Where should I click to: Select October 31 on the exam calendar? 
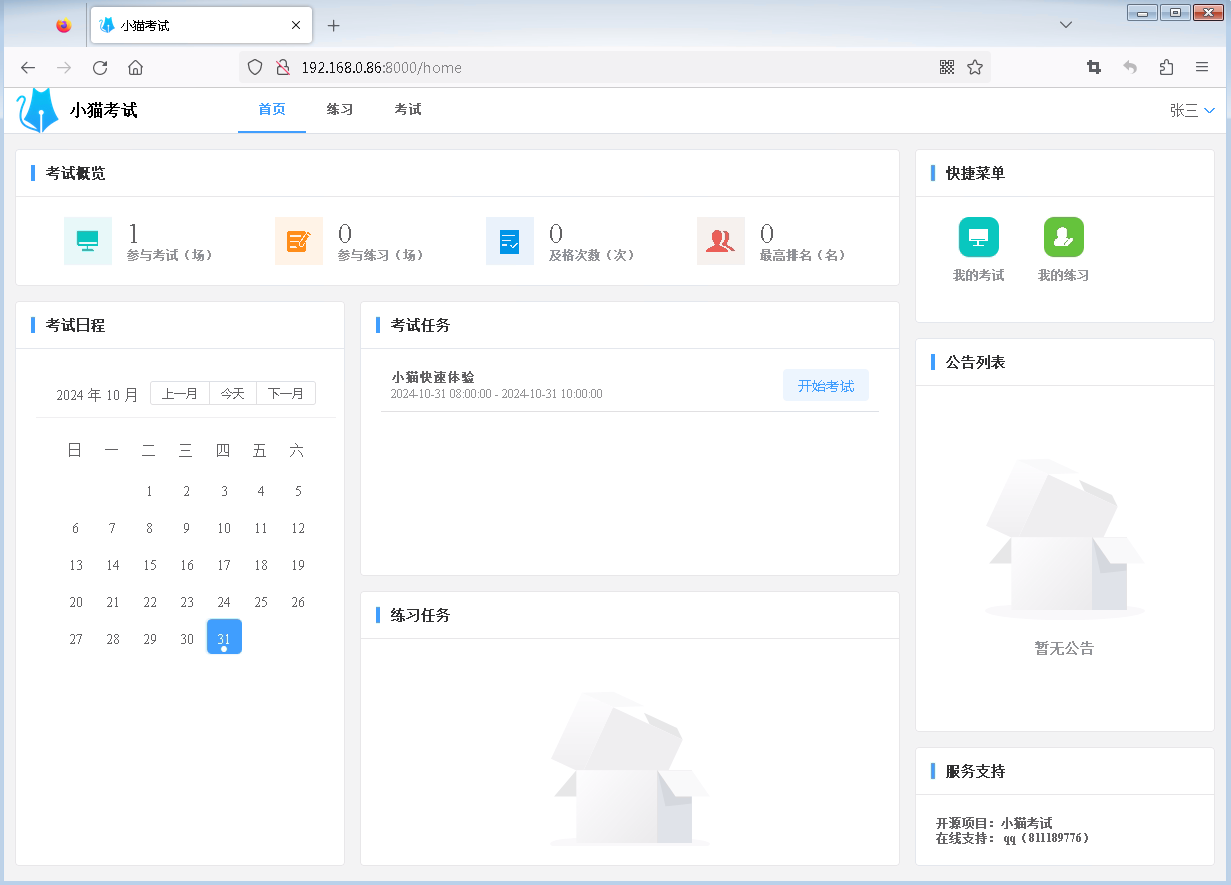(x=223, y=636)
